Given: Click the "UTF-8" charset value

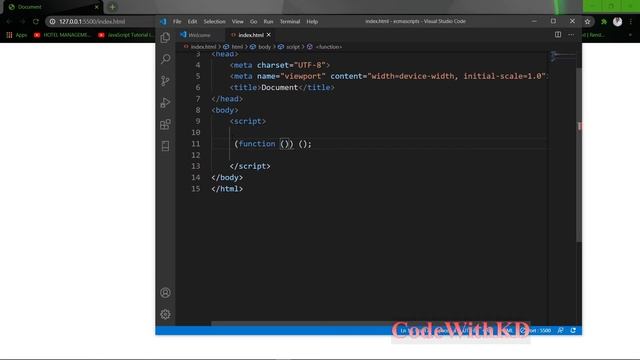Looking at the screenshot, I should (x=309, y=65).
